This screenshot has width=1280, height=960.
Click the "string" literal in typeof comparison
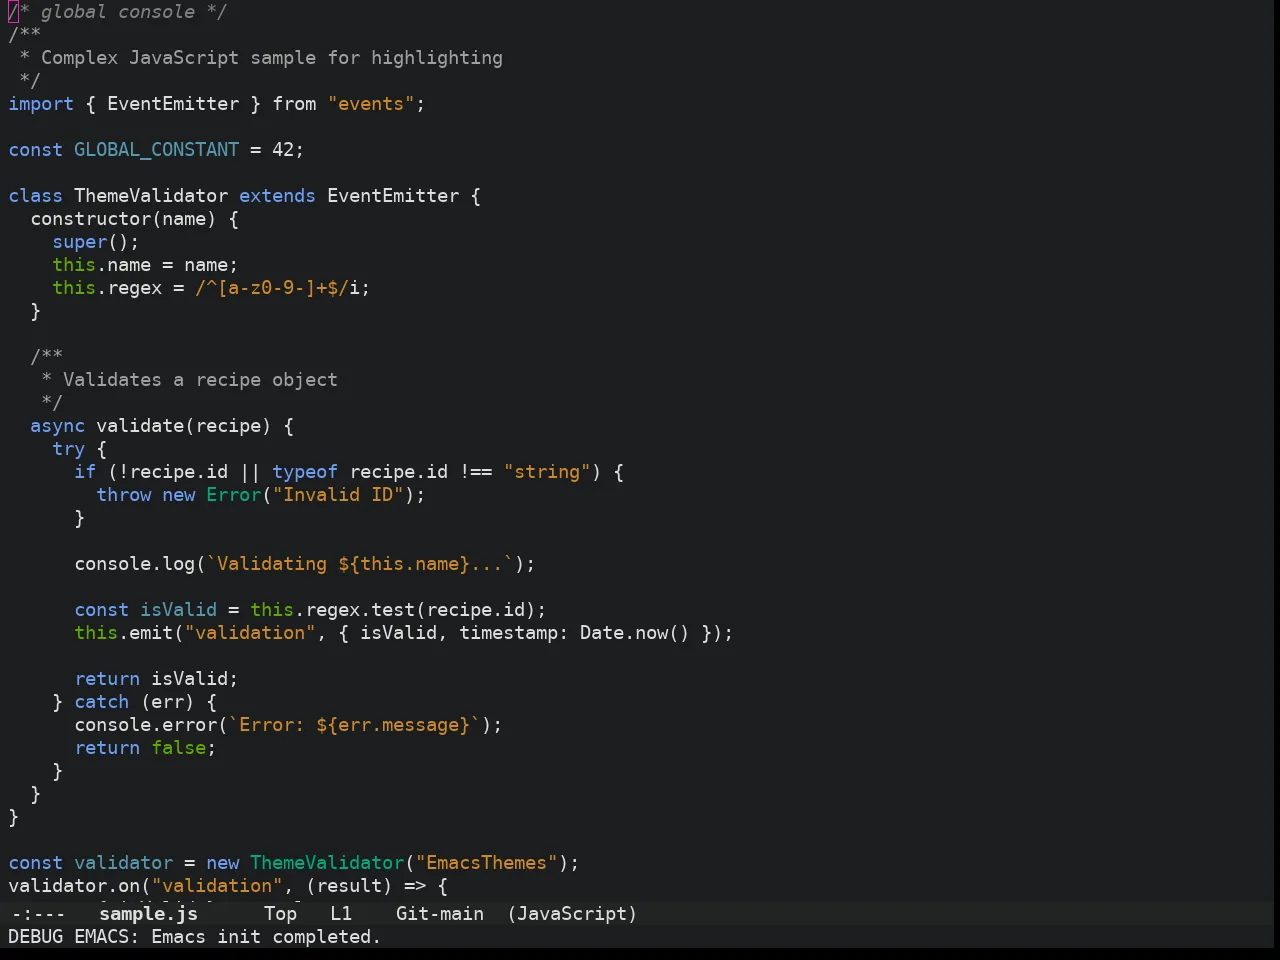tap(547, 472)
